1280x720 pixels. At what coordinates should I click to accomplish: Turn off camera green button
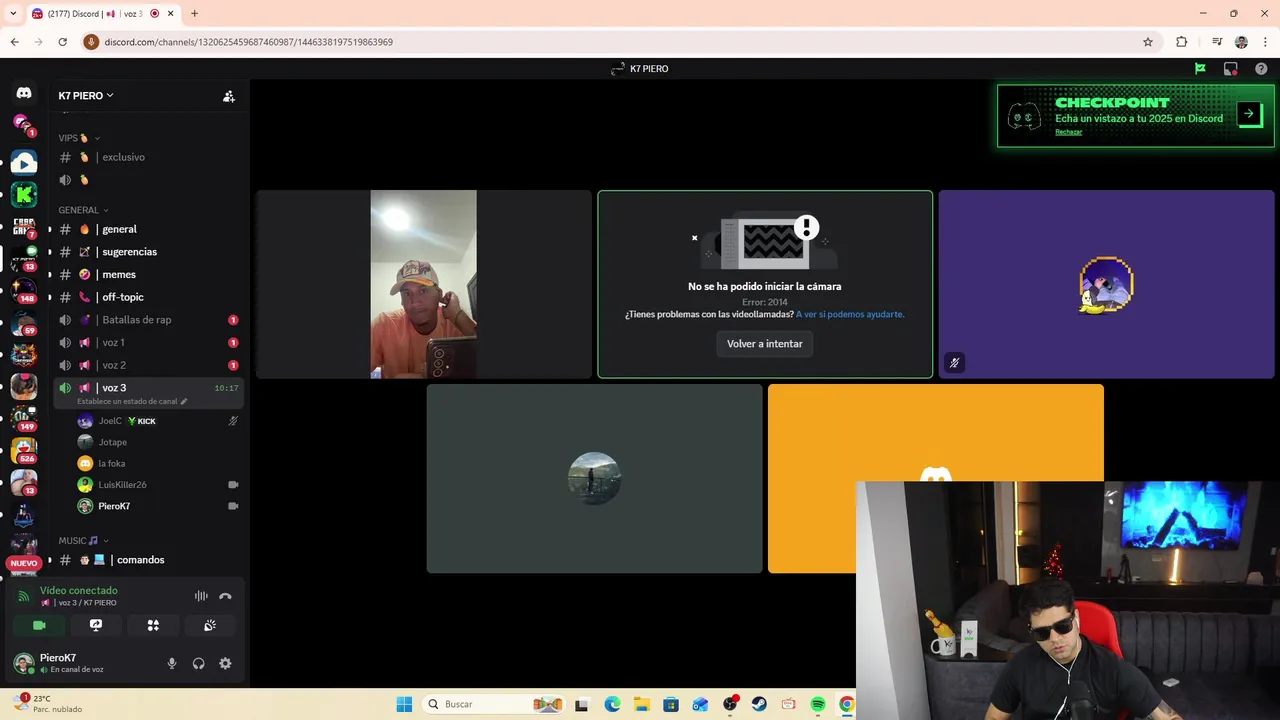click(39, 625)
